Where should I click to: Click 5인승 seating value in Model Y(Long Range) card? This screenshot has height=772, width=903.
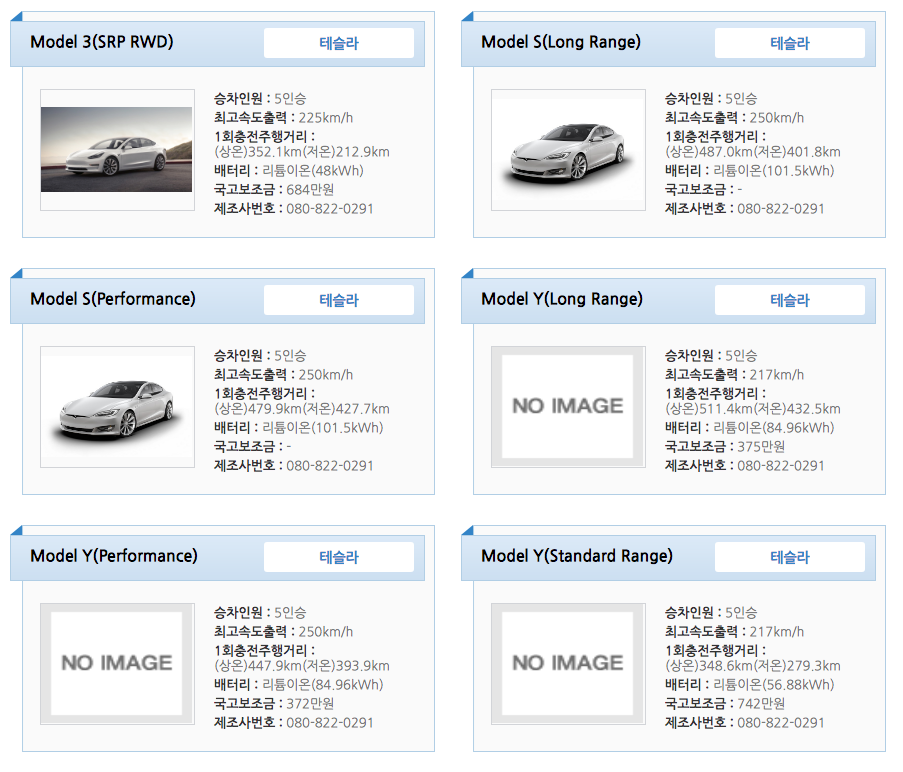741,356
